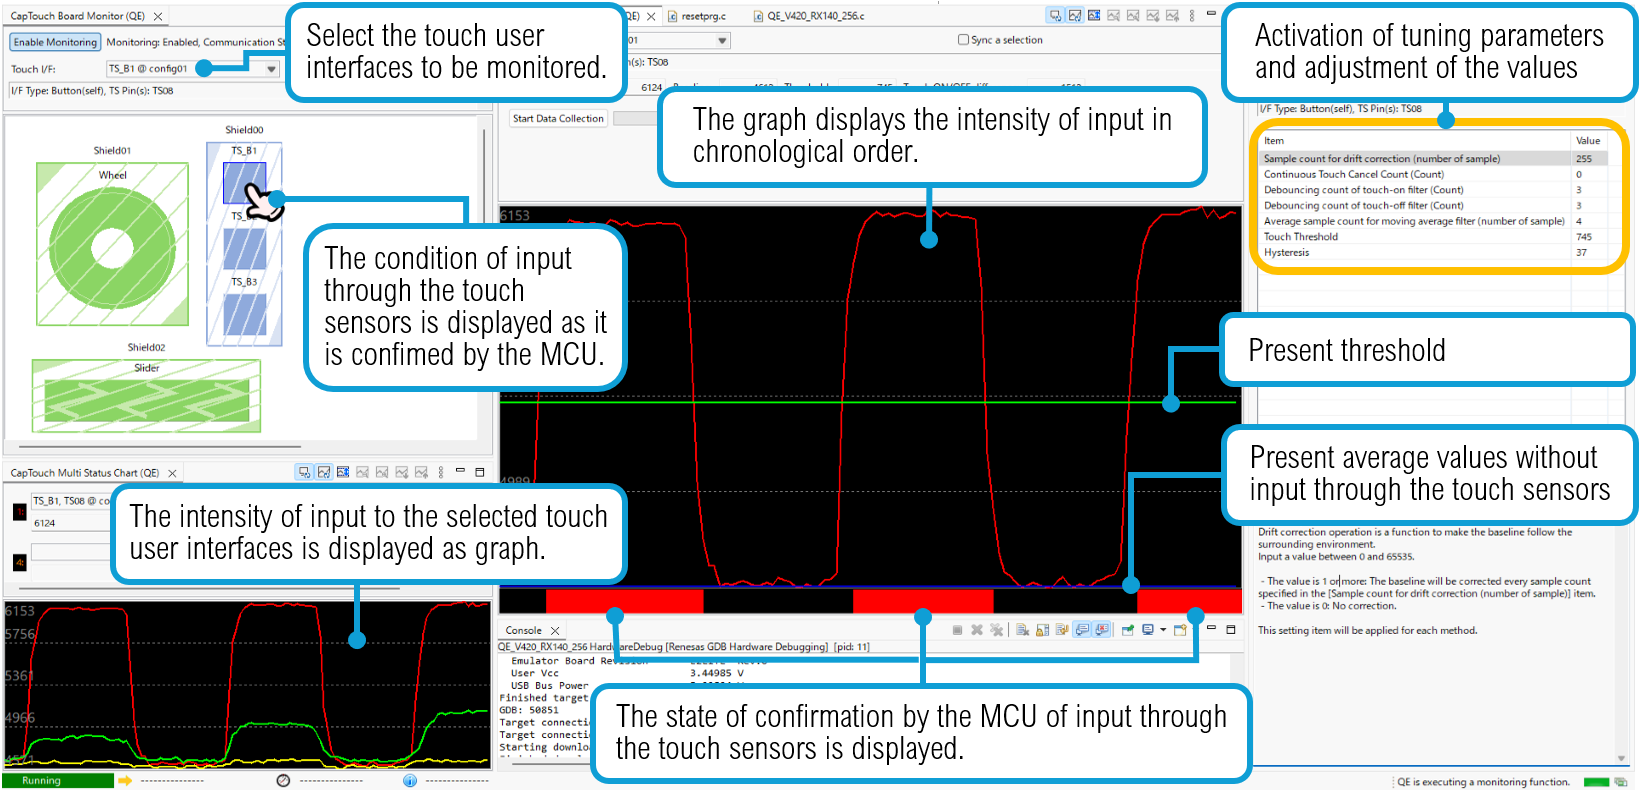Click the Slider widget on Shield02
This screenshot has width=1641, height=790.
146,399
